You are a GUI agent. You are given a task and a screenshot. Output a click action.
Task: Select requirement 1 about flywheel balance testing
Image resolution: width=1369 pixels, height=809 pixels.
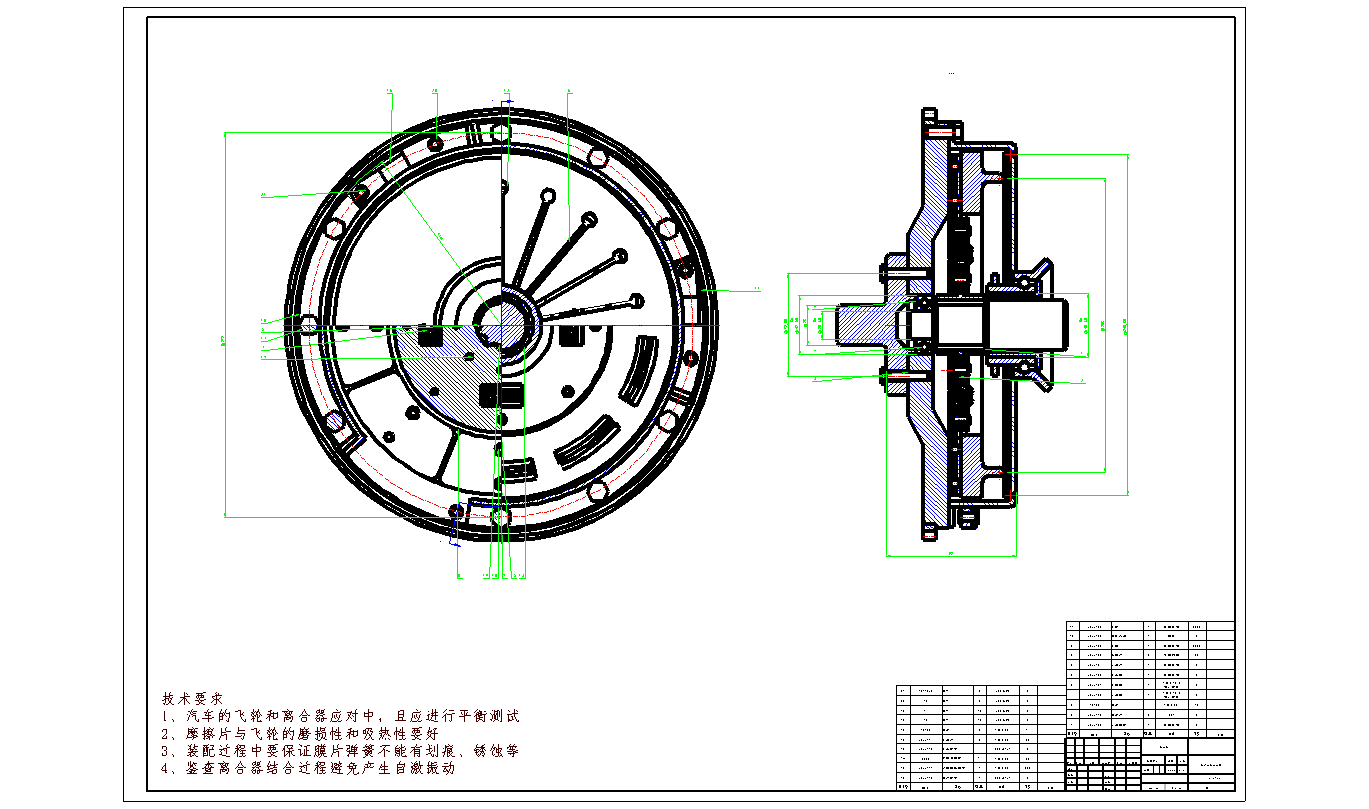[340, 716]
